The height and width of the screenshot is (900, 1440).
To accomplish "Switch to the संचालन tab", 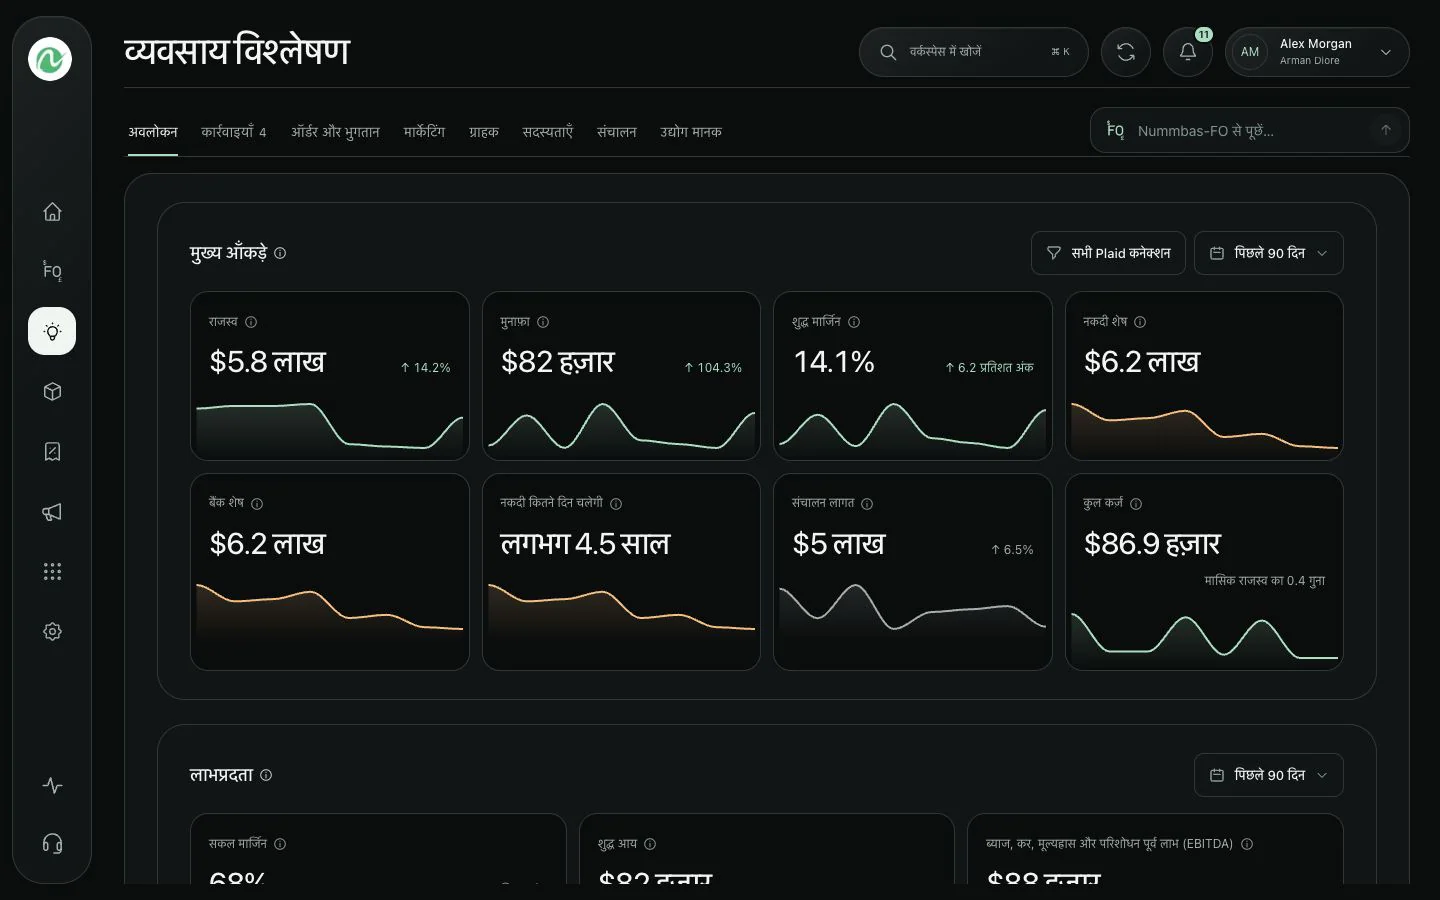I will coord(617,132).
